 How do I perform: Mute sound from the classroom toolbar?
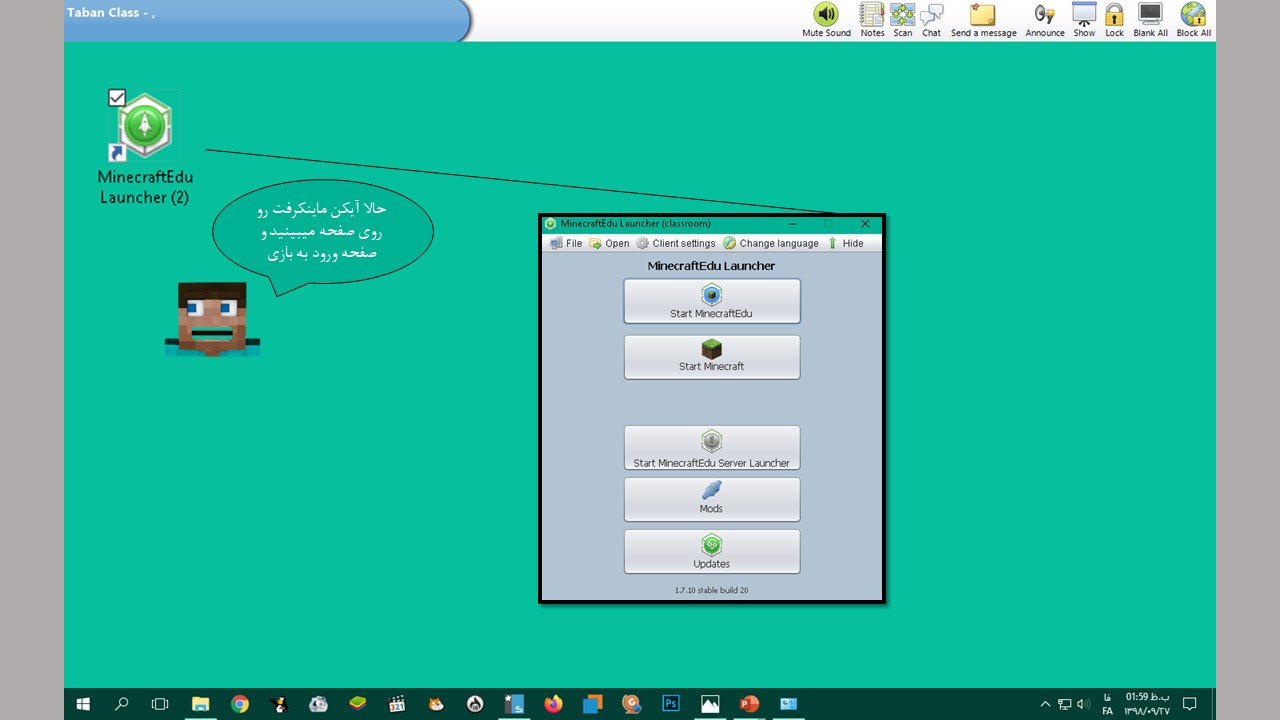coord(826,15)
